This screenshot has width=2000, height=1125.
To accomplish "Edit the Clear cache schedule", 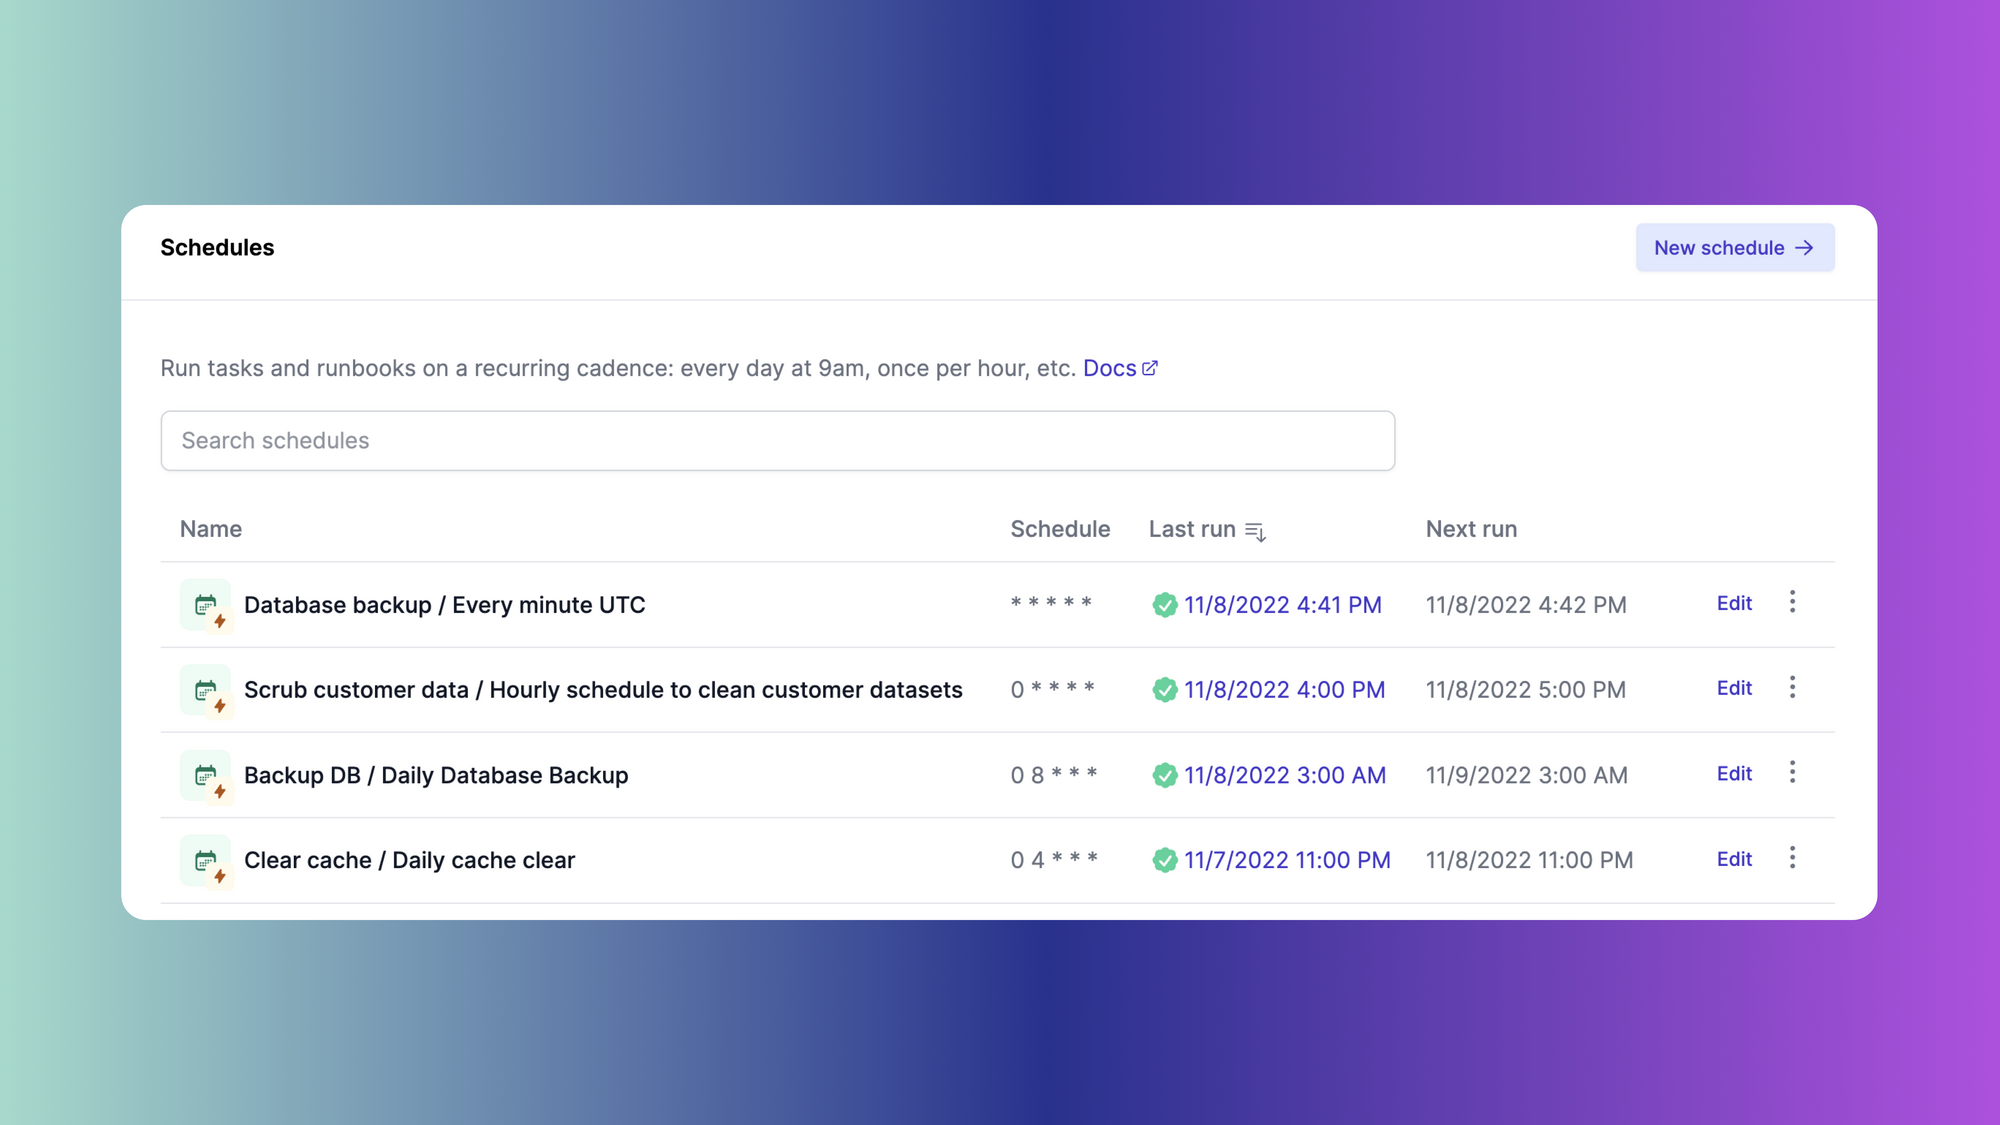I will click(1734, 859).
